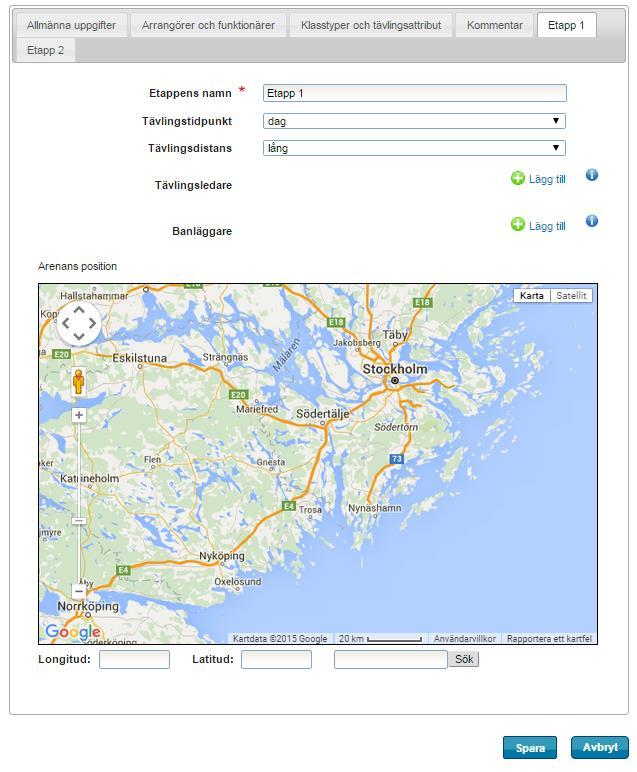Pan the map right with arrow

[92, 323]
